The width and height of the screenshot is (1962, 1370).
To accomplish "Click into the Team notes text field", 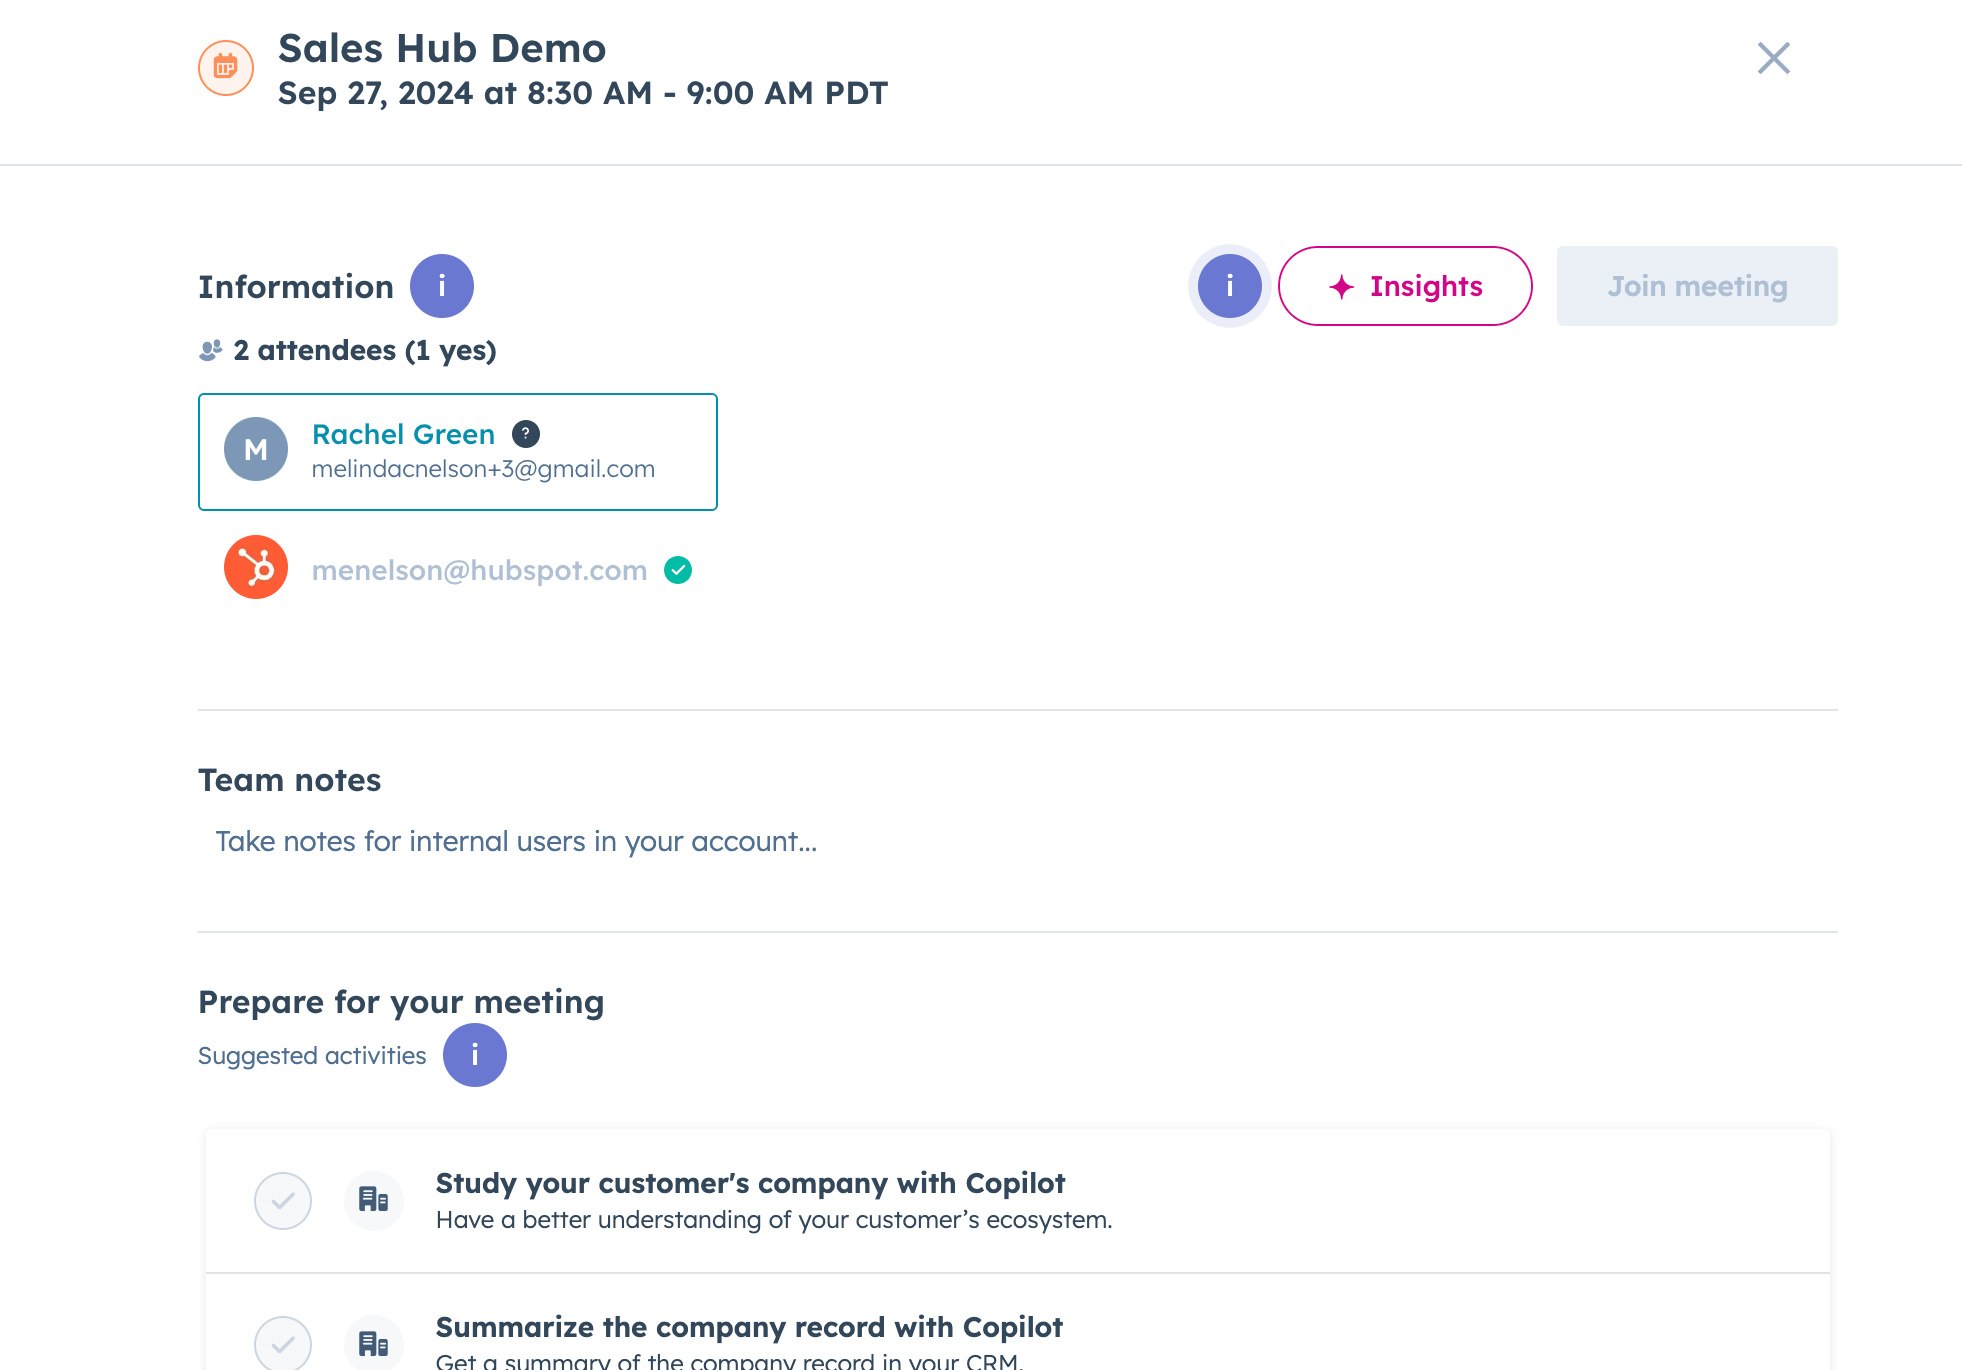I will pyautogui.click(x=516, y=842).
